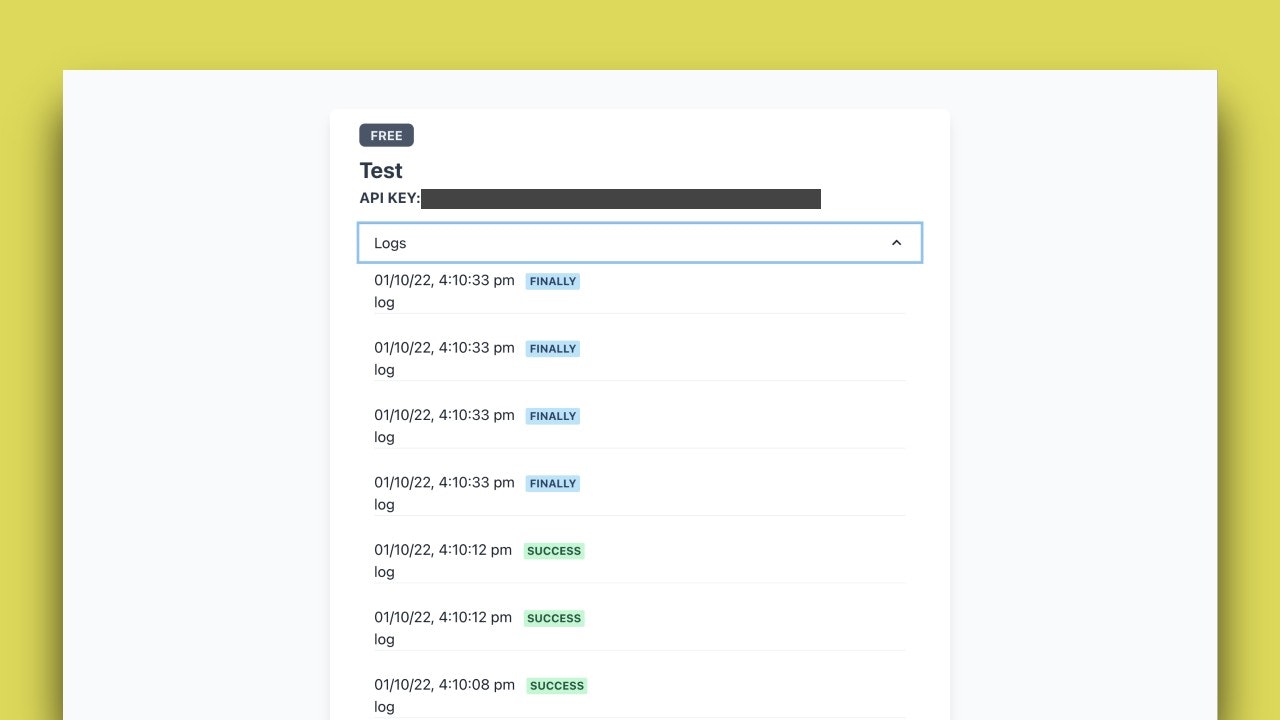Collapse the Logs panel

click(640, 242)
